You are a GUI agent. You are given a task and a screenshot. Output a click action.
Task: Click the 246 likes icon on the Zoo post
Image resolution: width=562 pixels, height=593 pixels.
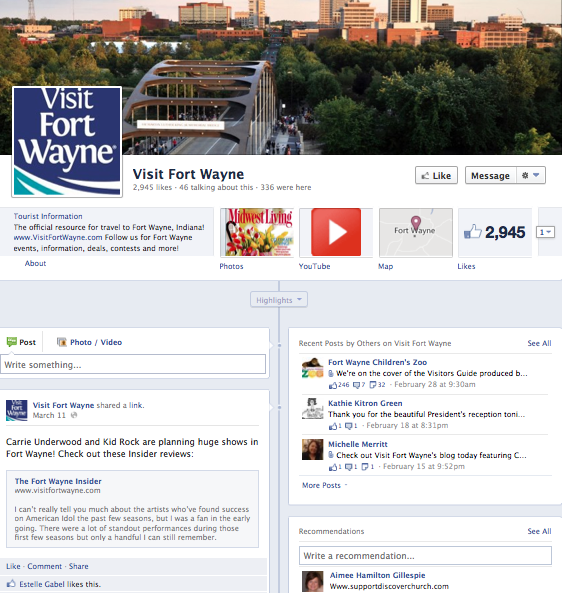point(333,385)
